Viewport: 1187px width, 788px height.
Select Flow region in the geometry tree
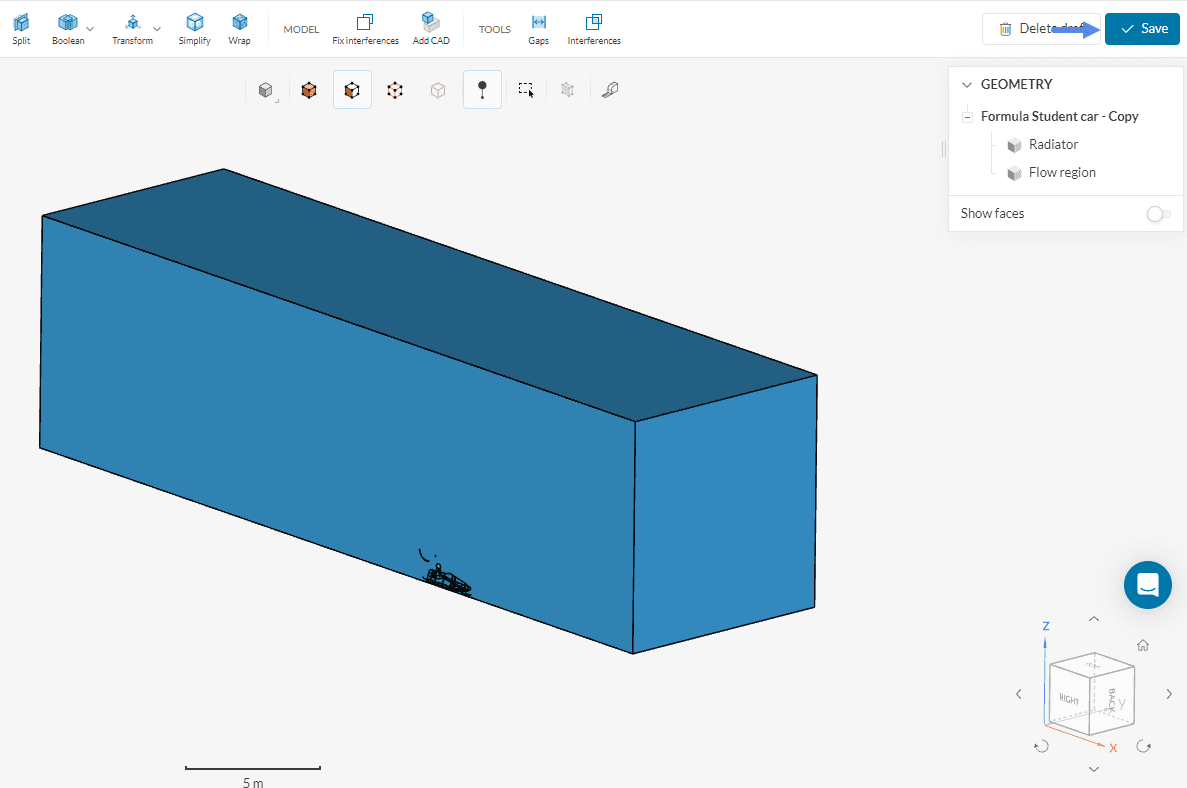click(x=1061, y=173)
